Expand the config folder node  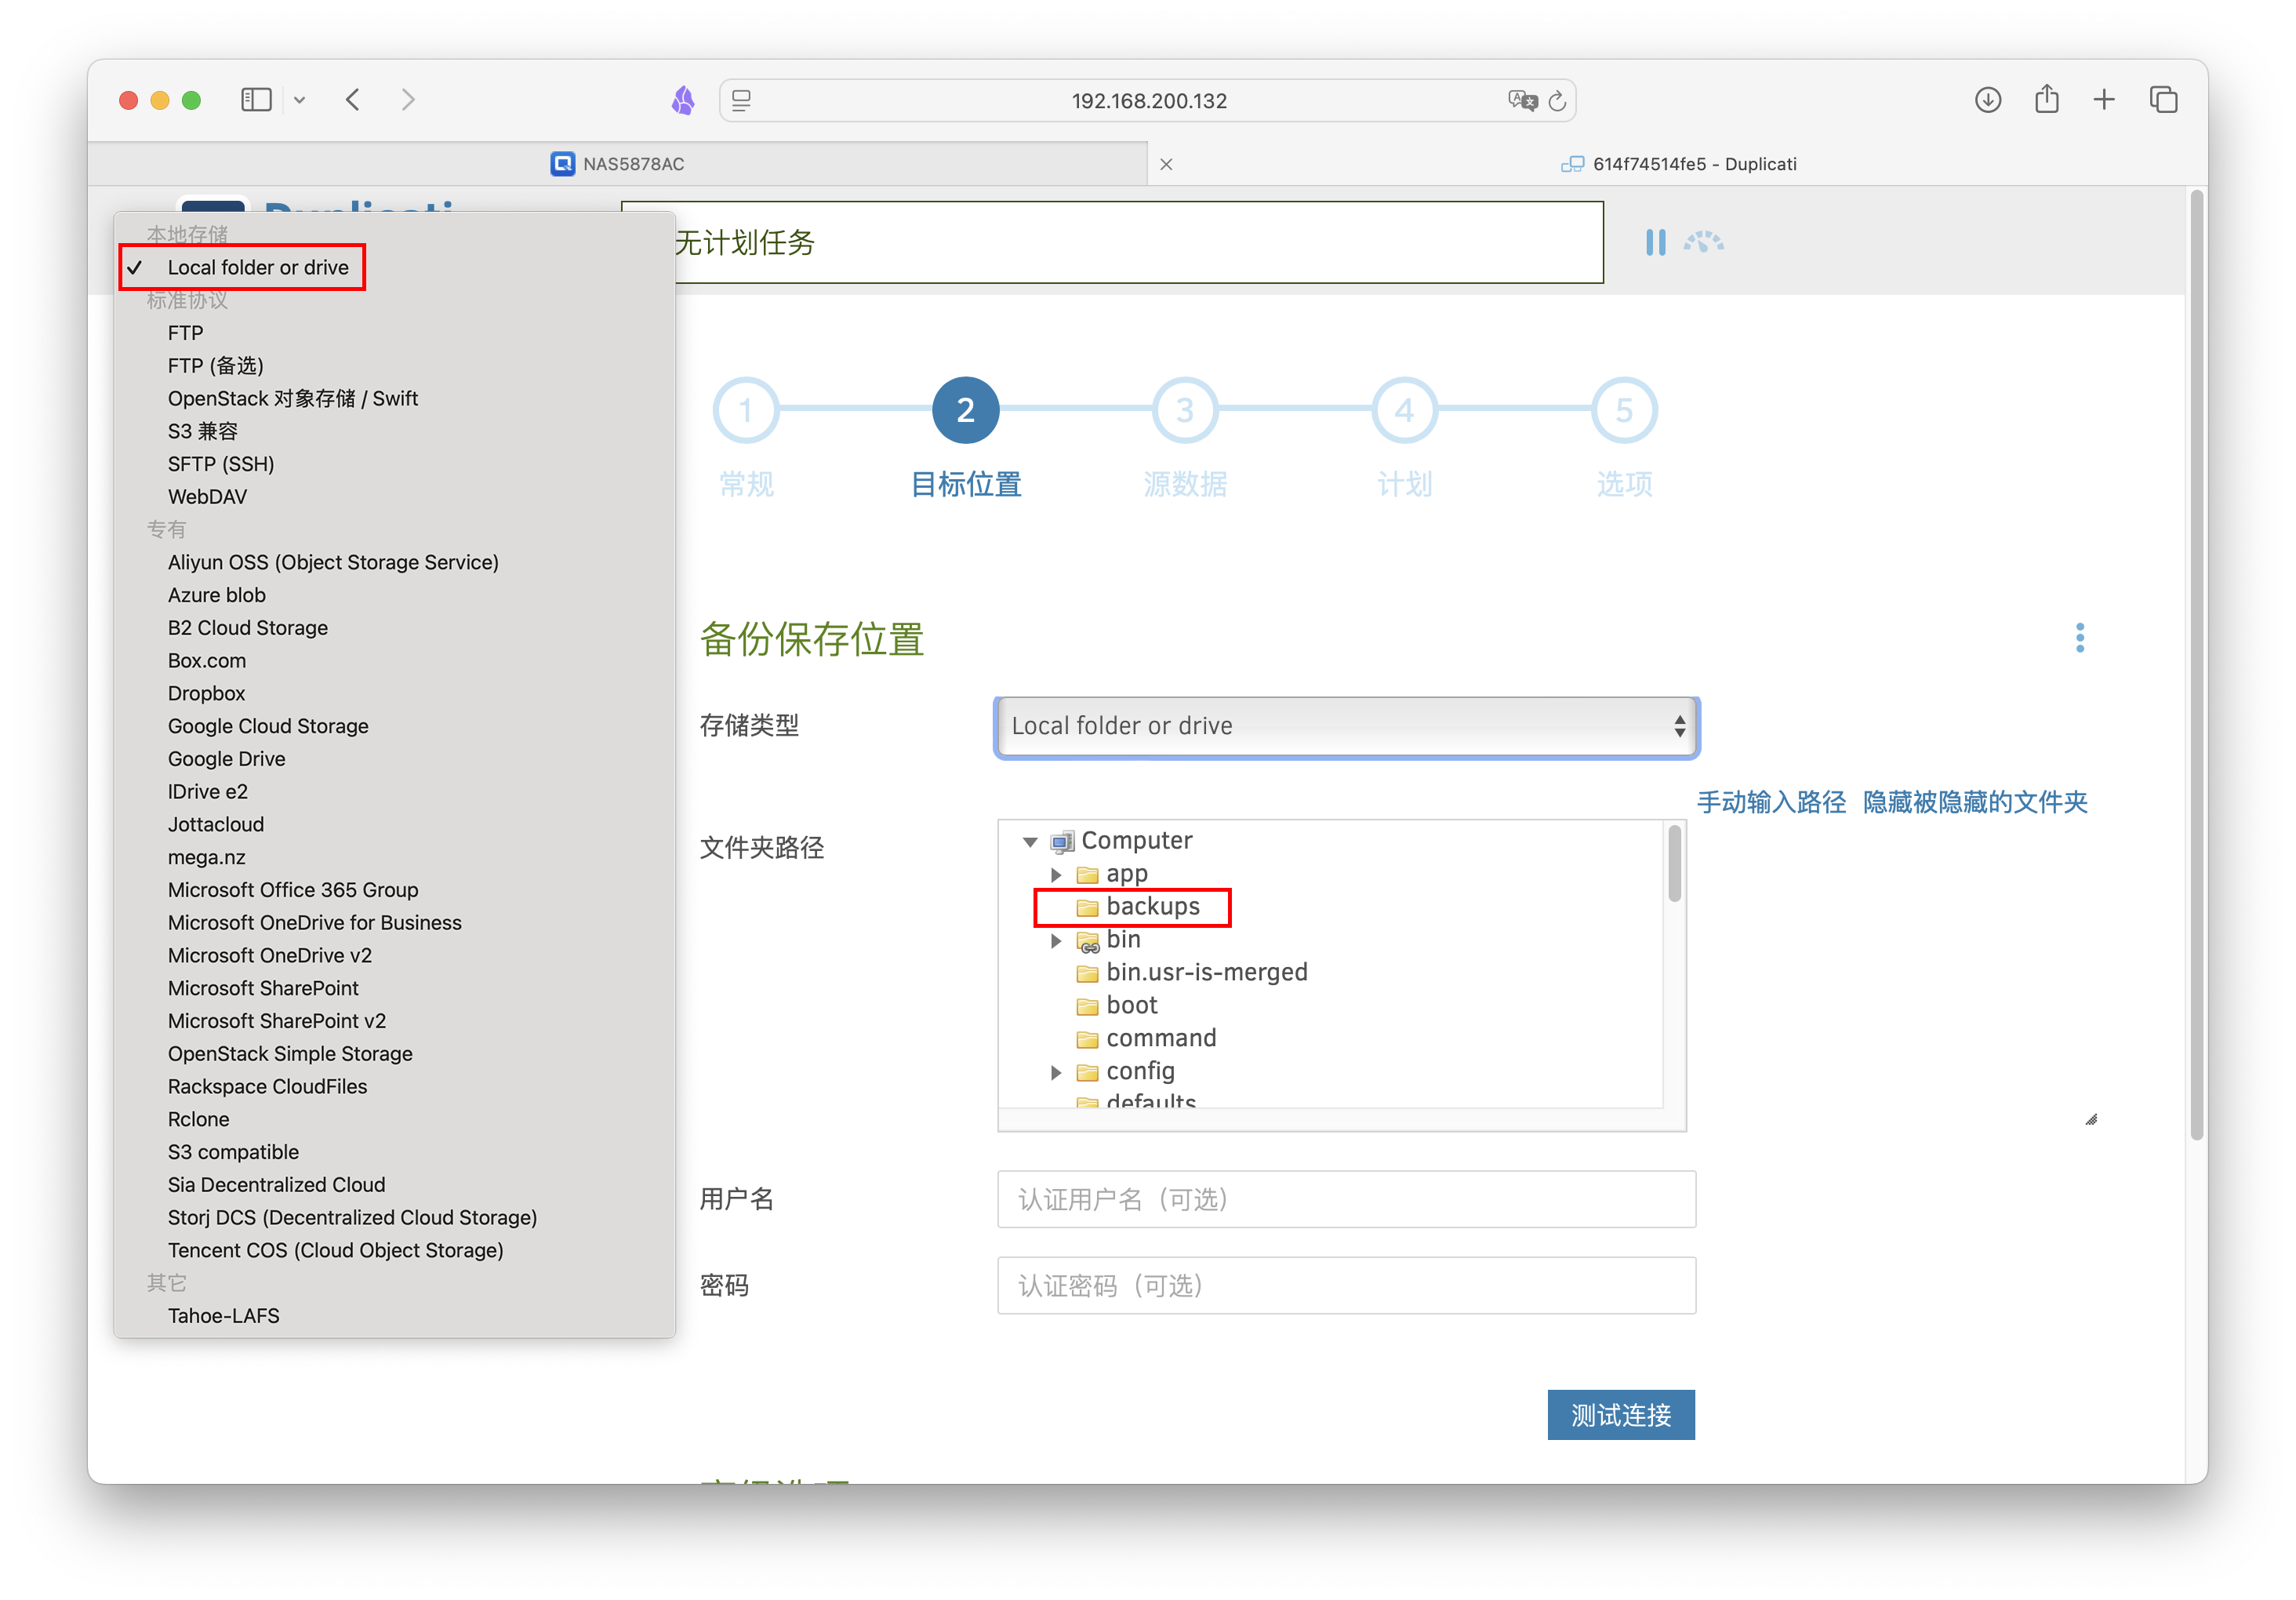1056,1073
